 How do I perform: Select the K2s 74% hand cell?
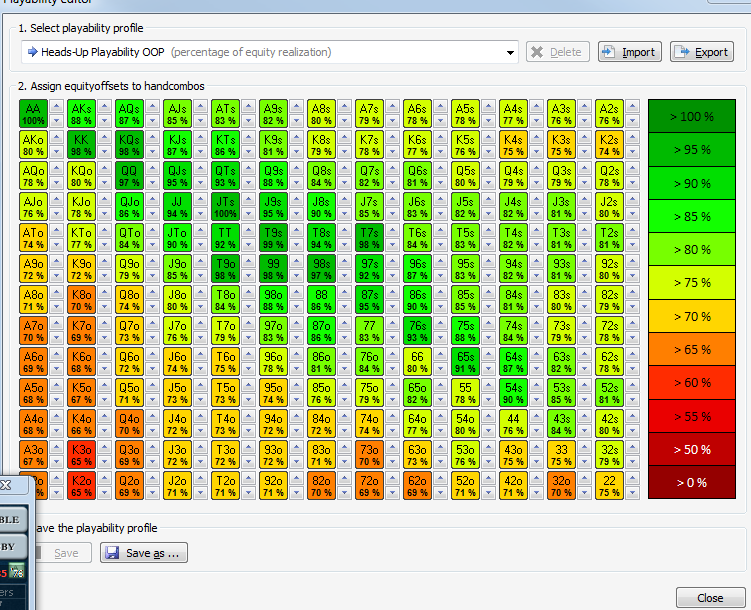click(x=609, y=145)
